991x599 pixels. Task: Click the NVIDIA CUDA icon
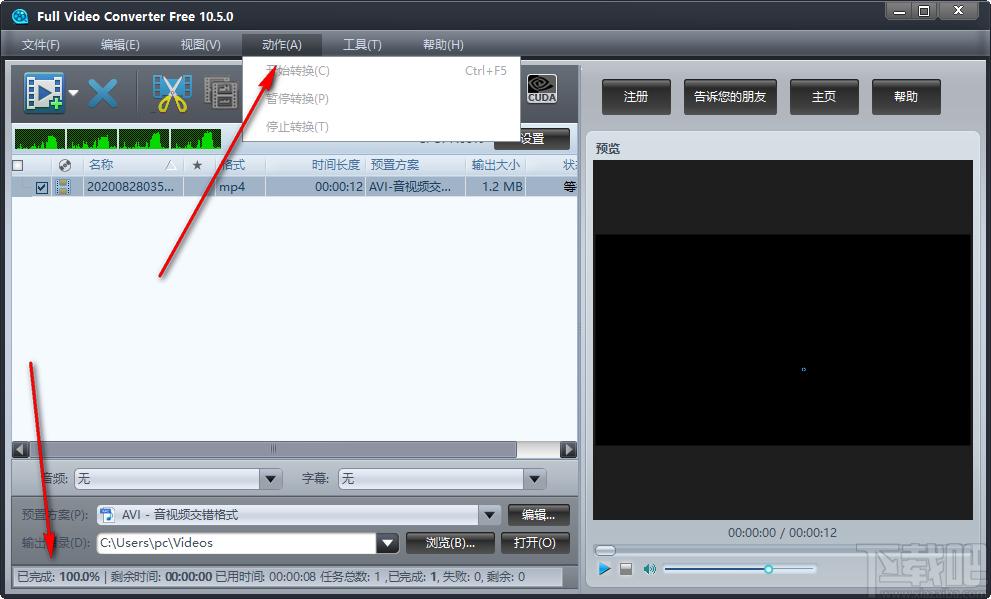pyautogui.click(x=542, y=88)
